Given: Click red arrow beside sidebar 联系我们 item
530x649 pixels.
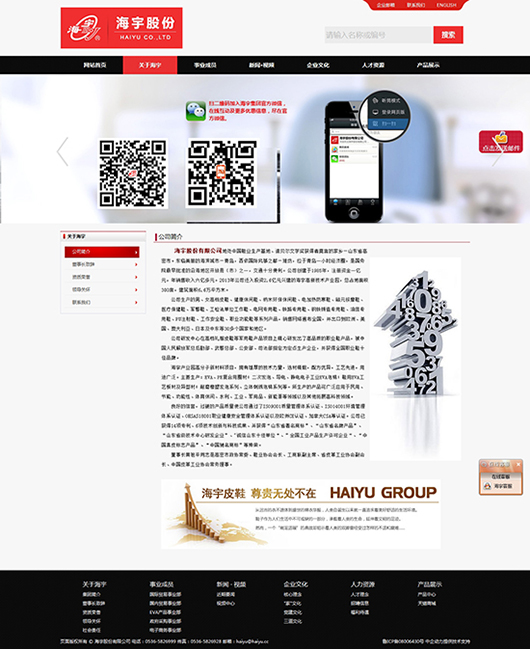Looking at the screenshot, I should pyautogui.click(x=136, y=303).
